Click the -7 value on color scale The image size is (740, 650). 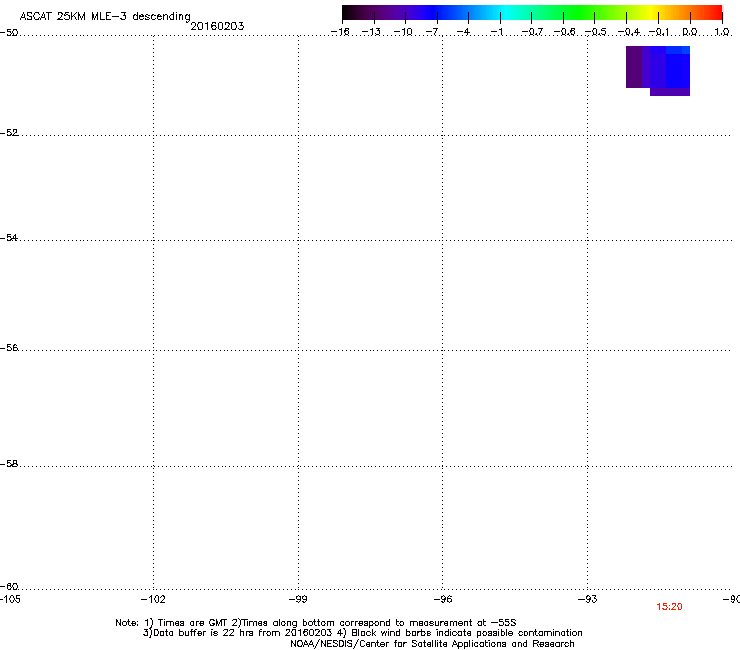pos(433,32)
